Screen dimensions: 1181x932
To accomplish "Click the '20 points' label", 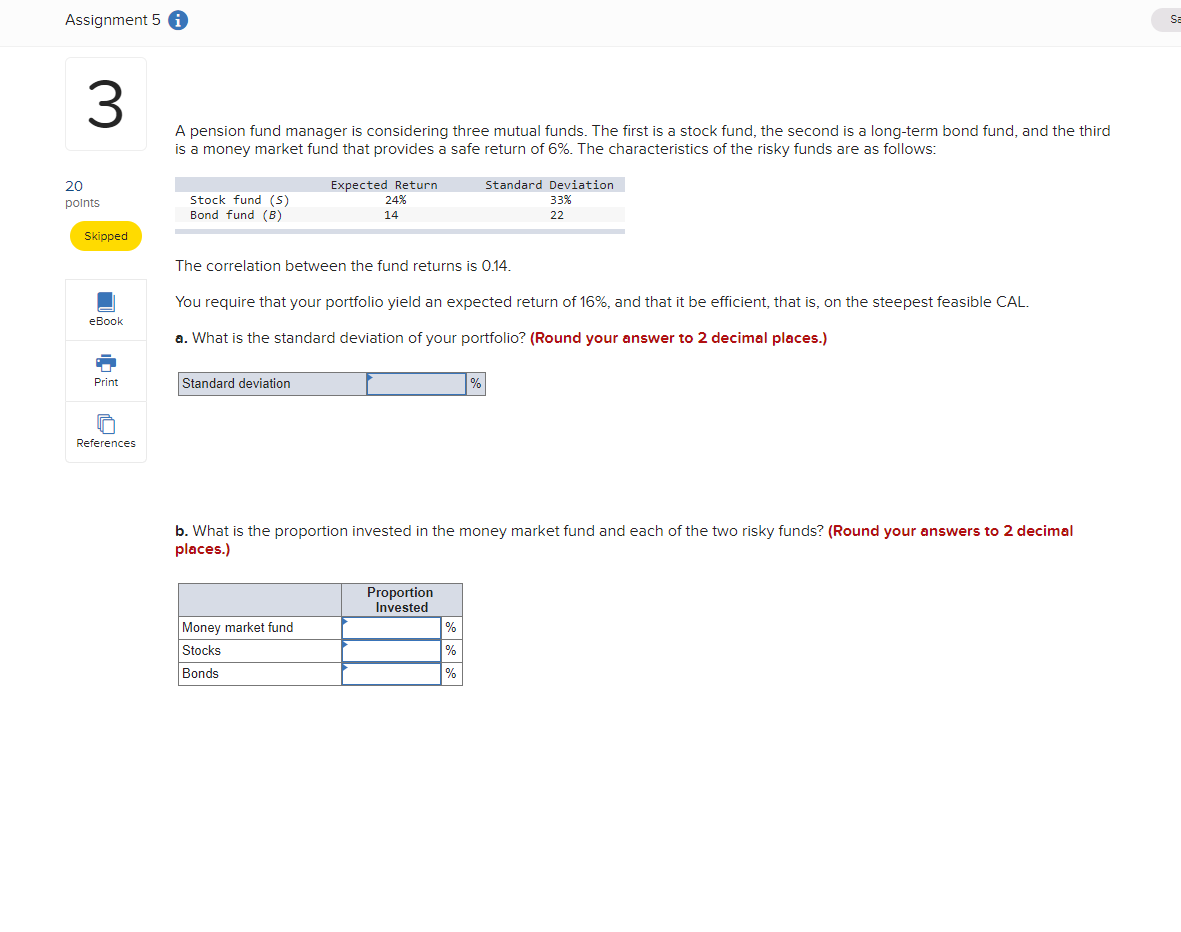I will (x=82, y=194).
